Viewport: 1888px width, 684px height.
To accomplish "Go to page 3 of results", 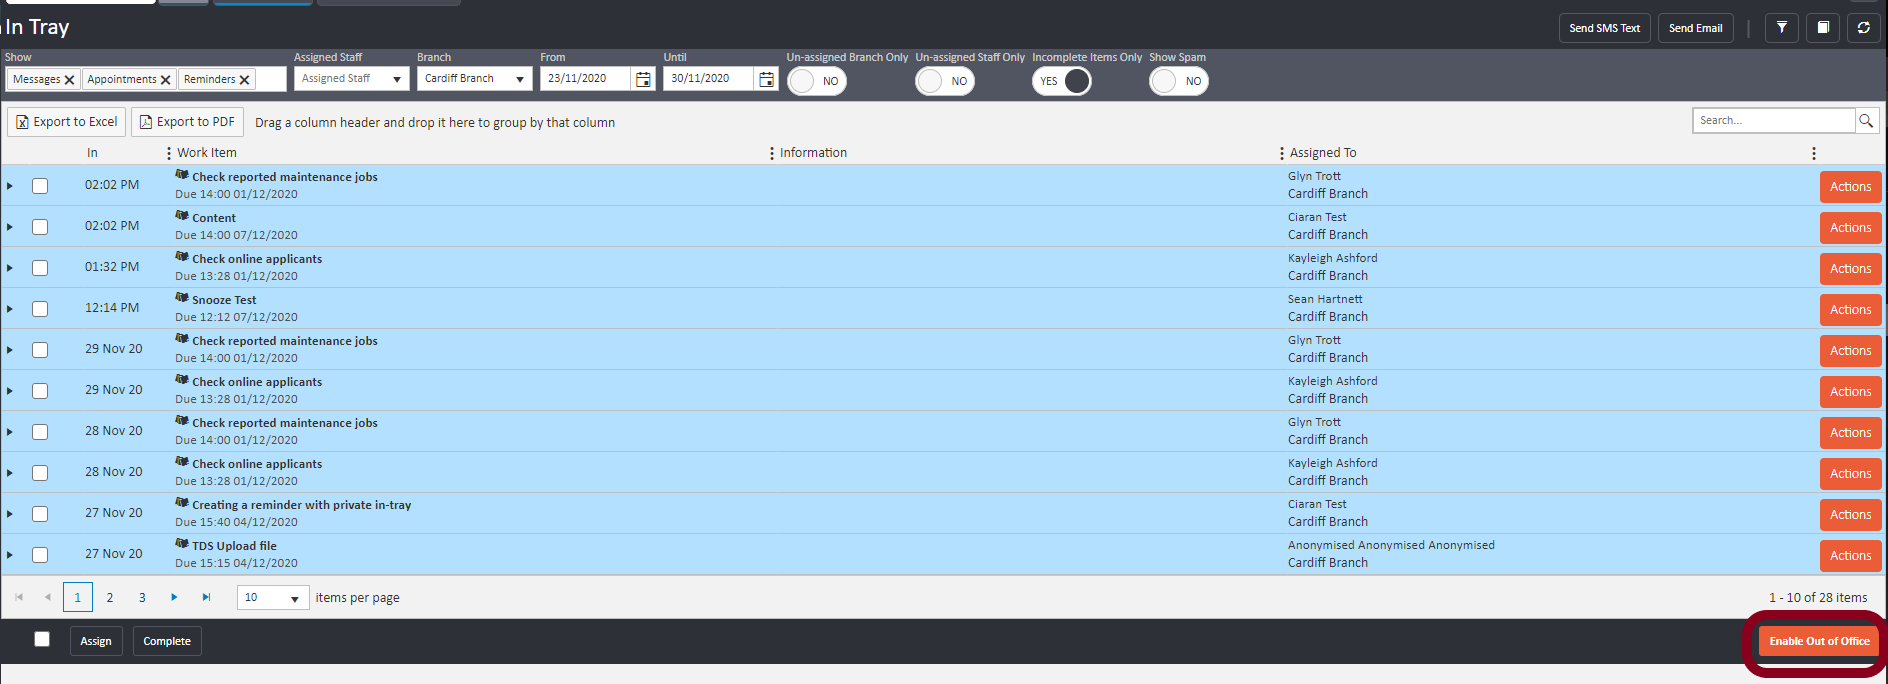I will point(142,597).
